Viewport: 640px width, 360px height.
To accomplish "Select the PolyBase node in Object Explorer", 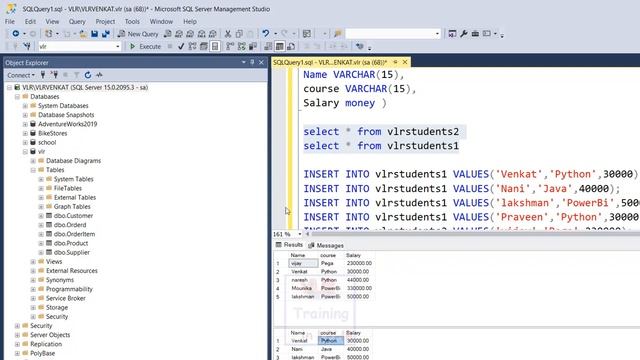I will [42, 353].
